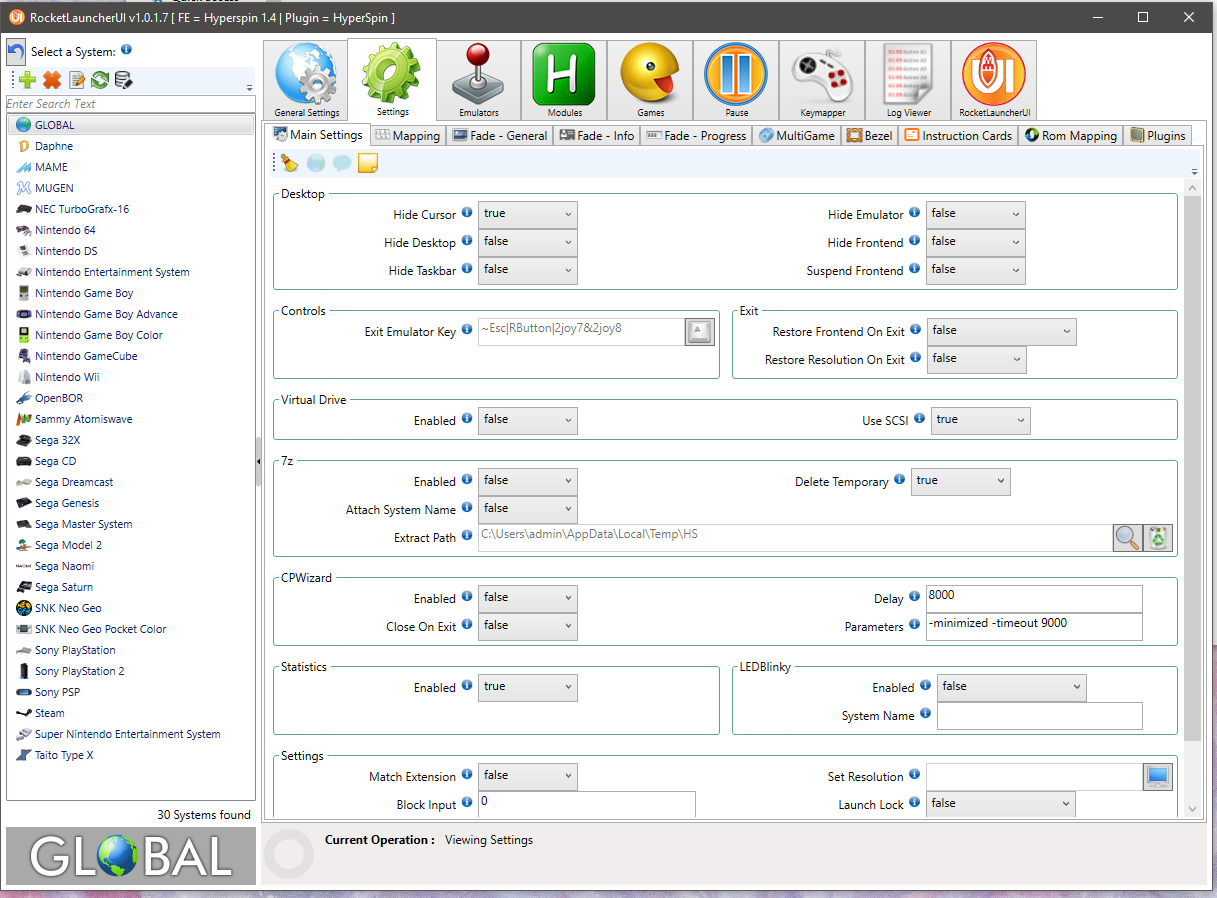Add a new system with the green plus
The height and width of the screenshot is (898, 1217).
[x=27, y=81]
